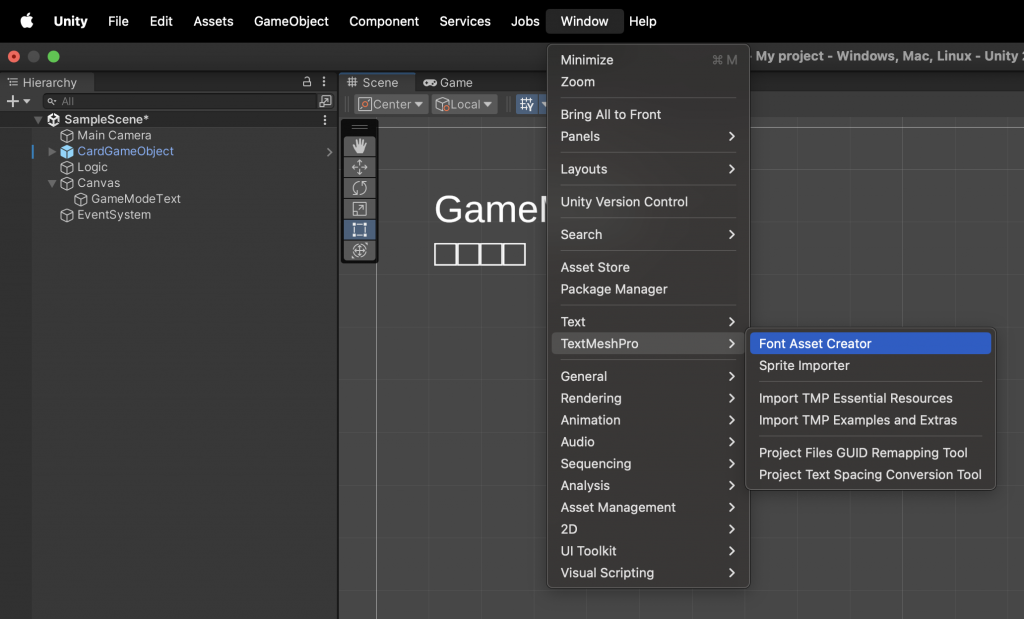Open the 2D submenu

pos(648,529)
